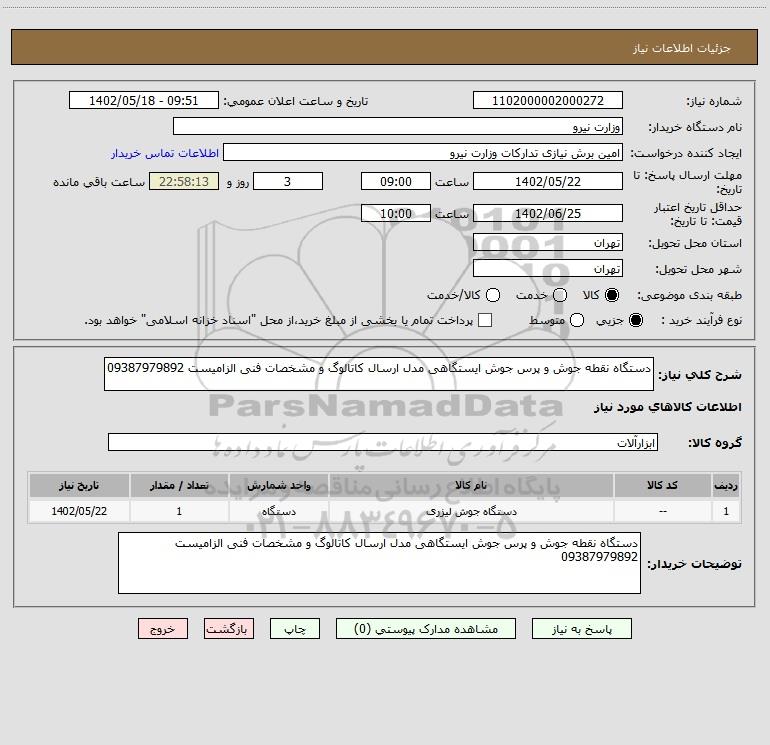Click تعداد / مقدار column header
The height and width of the screenshot is (745, 770).
(179, 485)
